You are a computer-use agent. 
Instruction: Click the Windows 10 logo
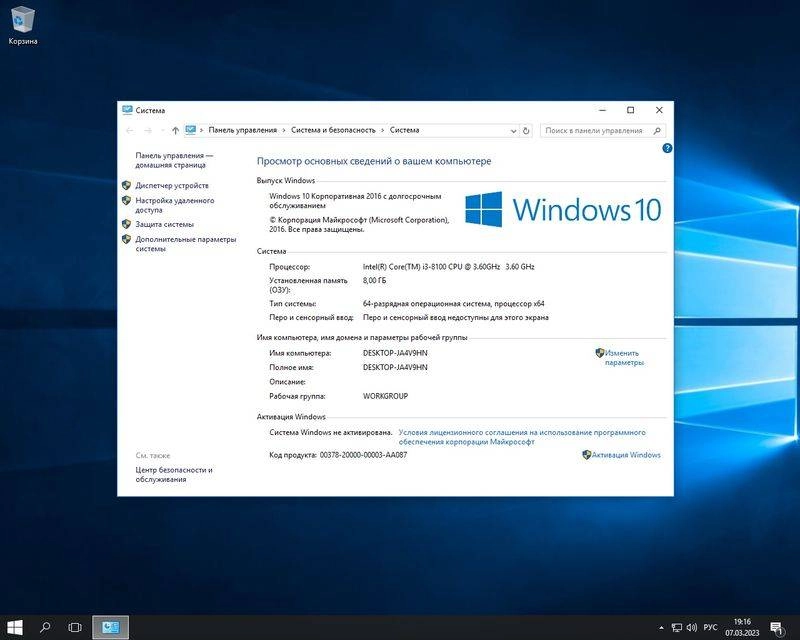pos(563,209)
